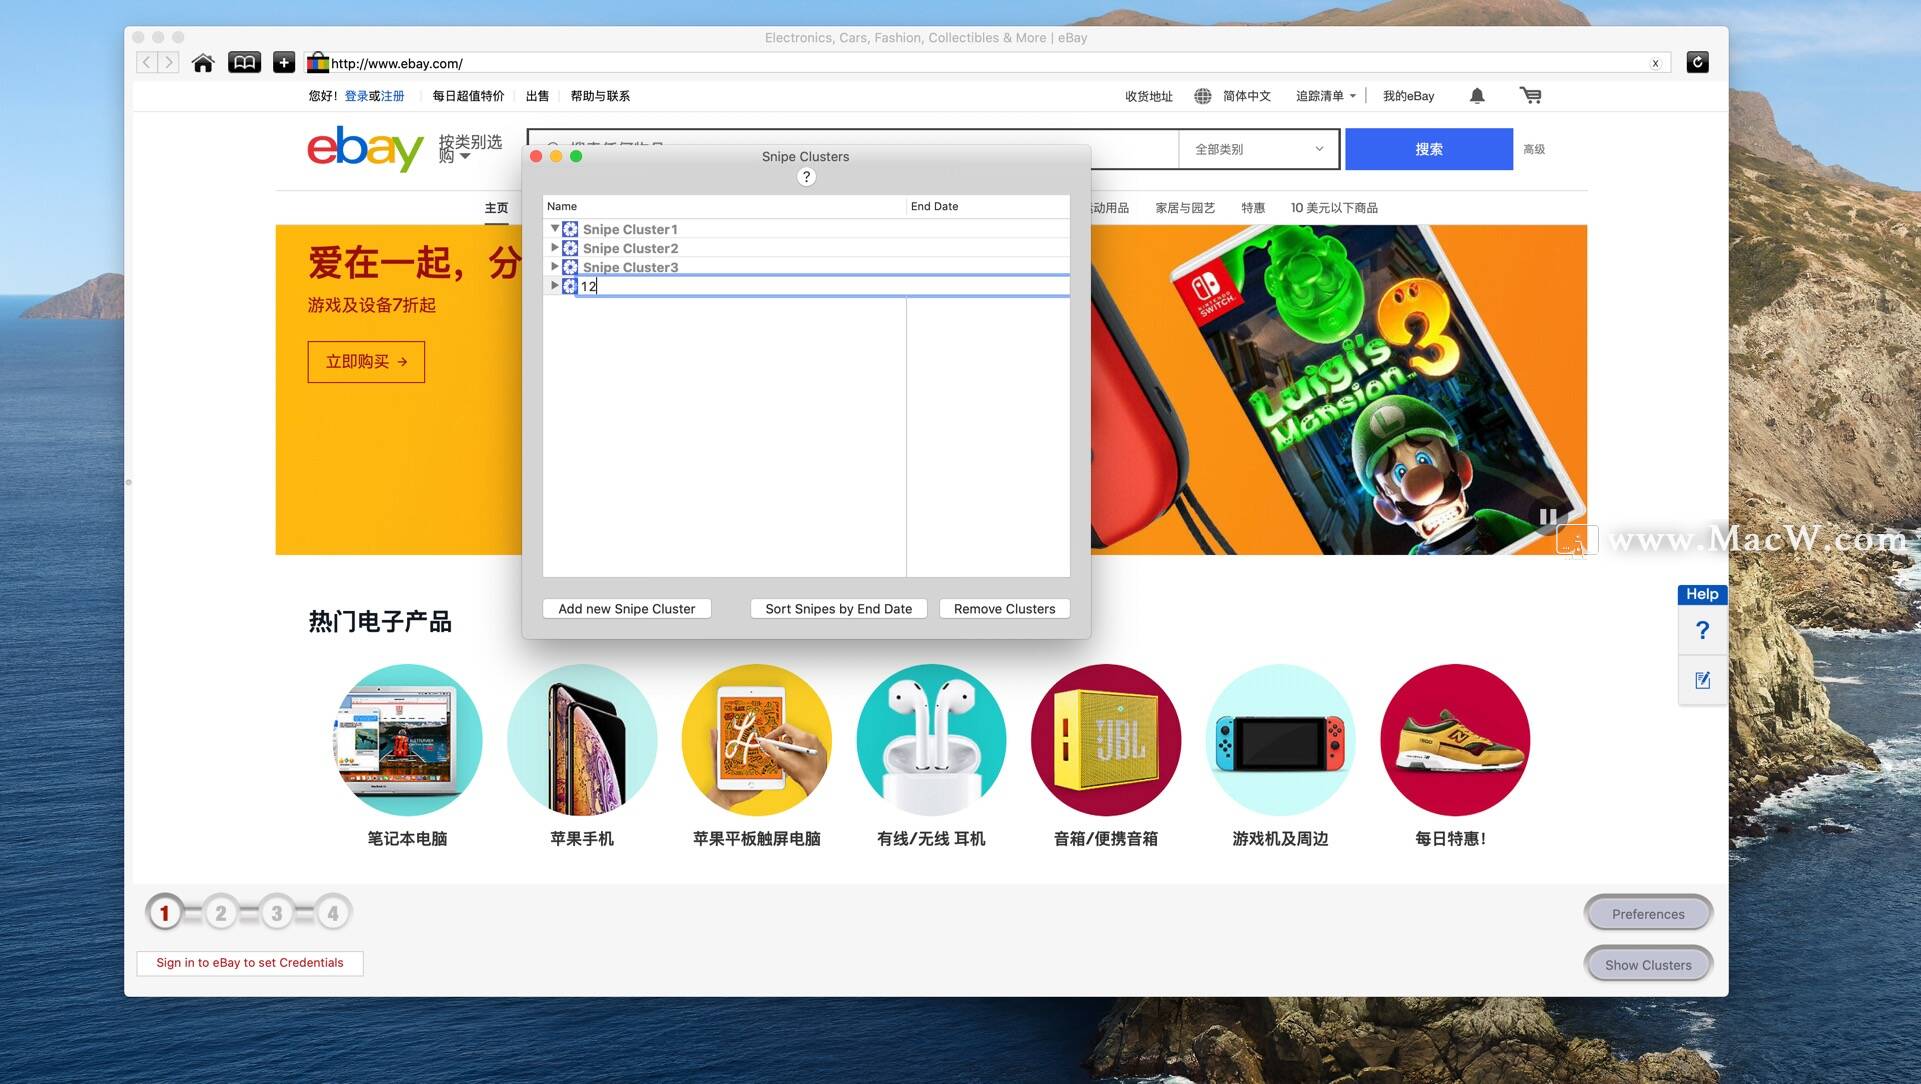Open a new tab with the plus icon
The height and width of the screenshot is (1084, 1921).
[283, 61]
